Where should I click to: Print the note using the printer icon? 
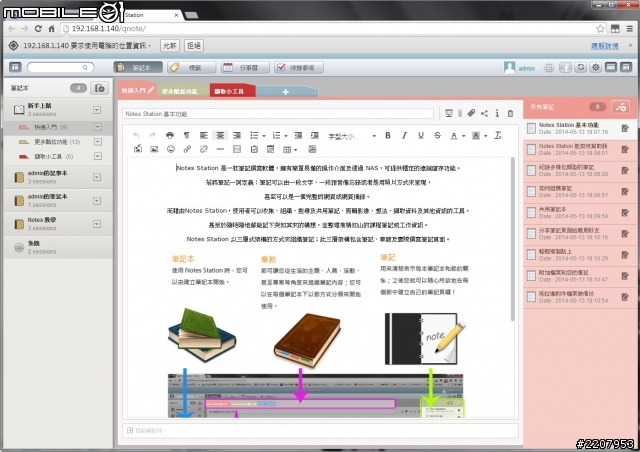click(170, 135)
